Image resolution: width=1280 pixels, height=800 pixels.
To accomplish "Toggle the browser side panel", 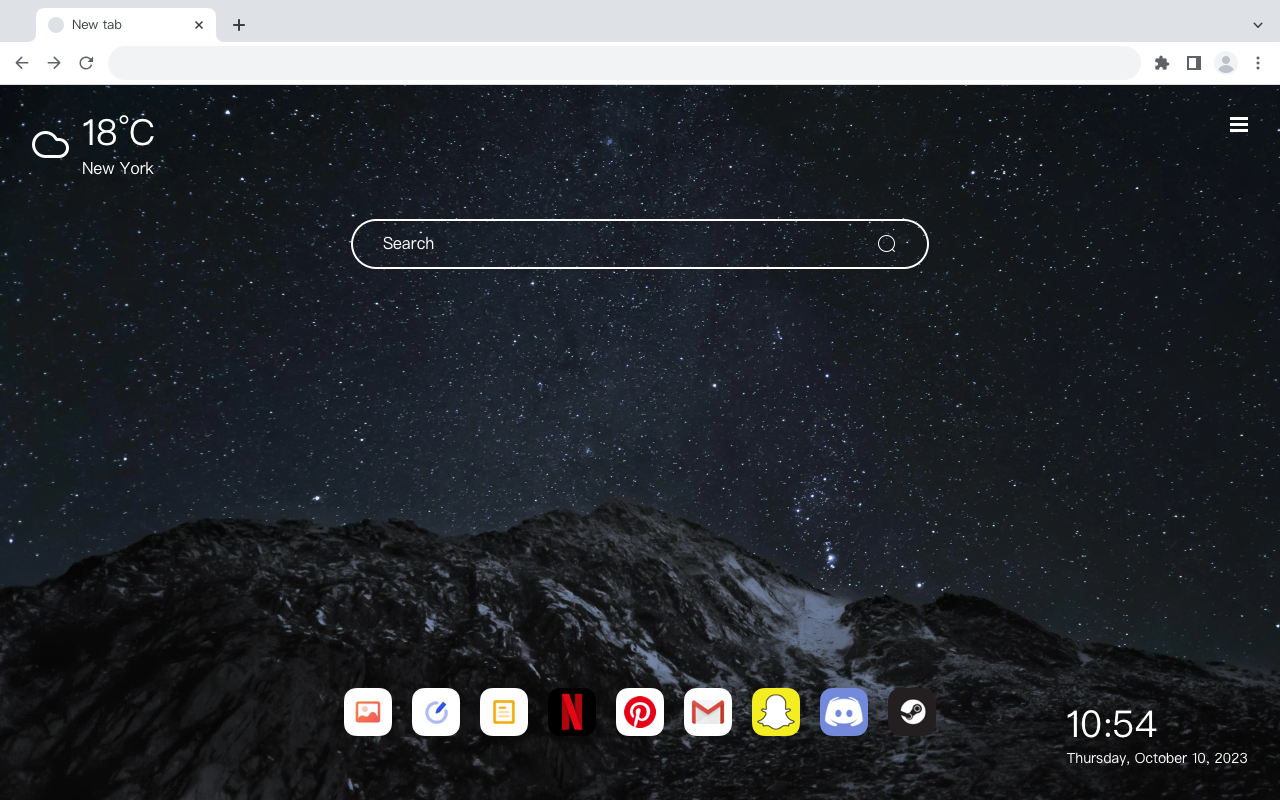I will pyautogui.click(x=1193, y=63).
